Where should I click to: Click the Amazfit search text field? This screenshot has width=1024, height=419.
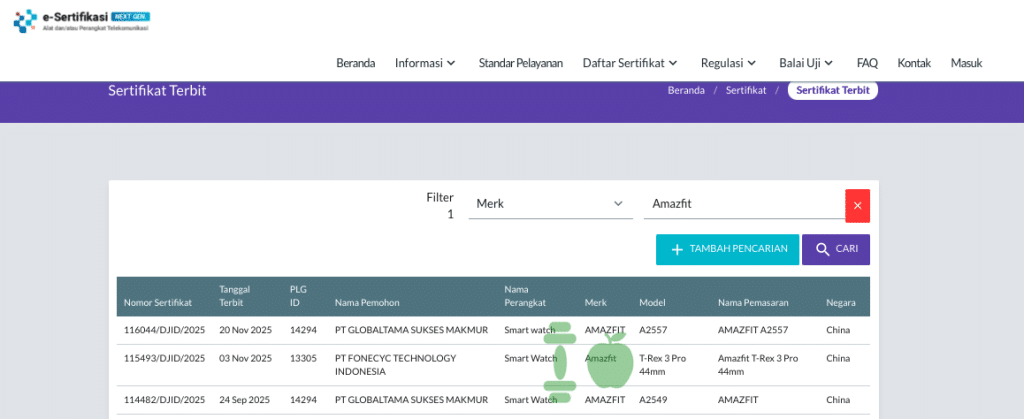pyautogui.click(x=744, y=204)
